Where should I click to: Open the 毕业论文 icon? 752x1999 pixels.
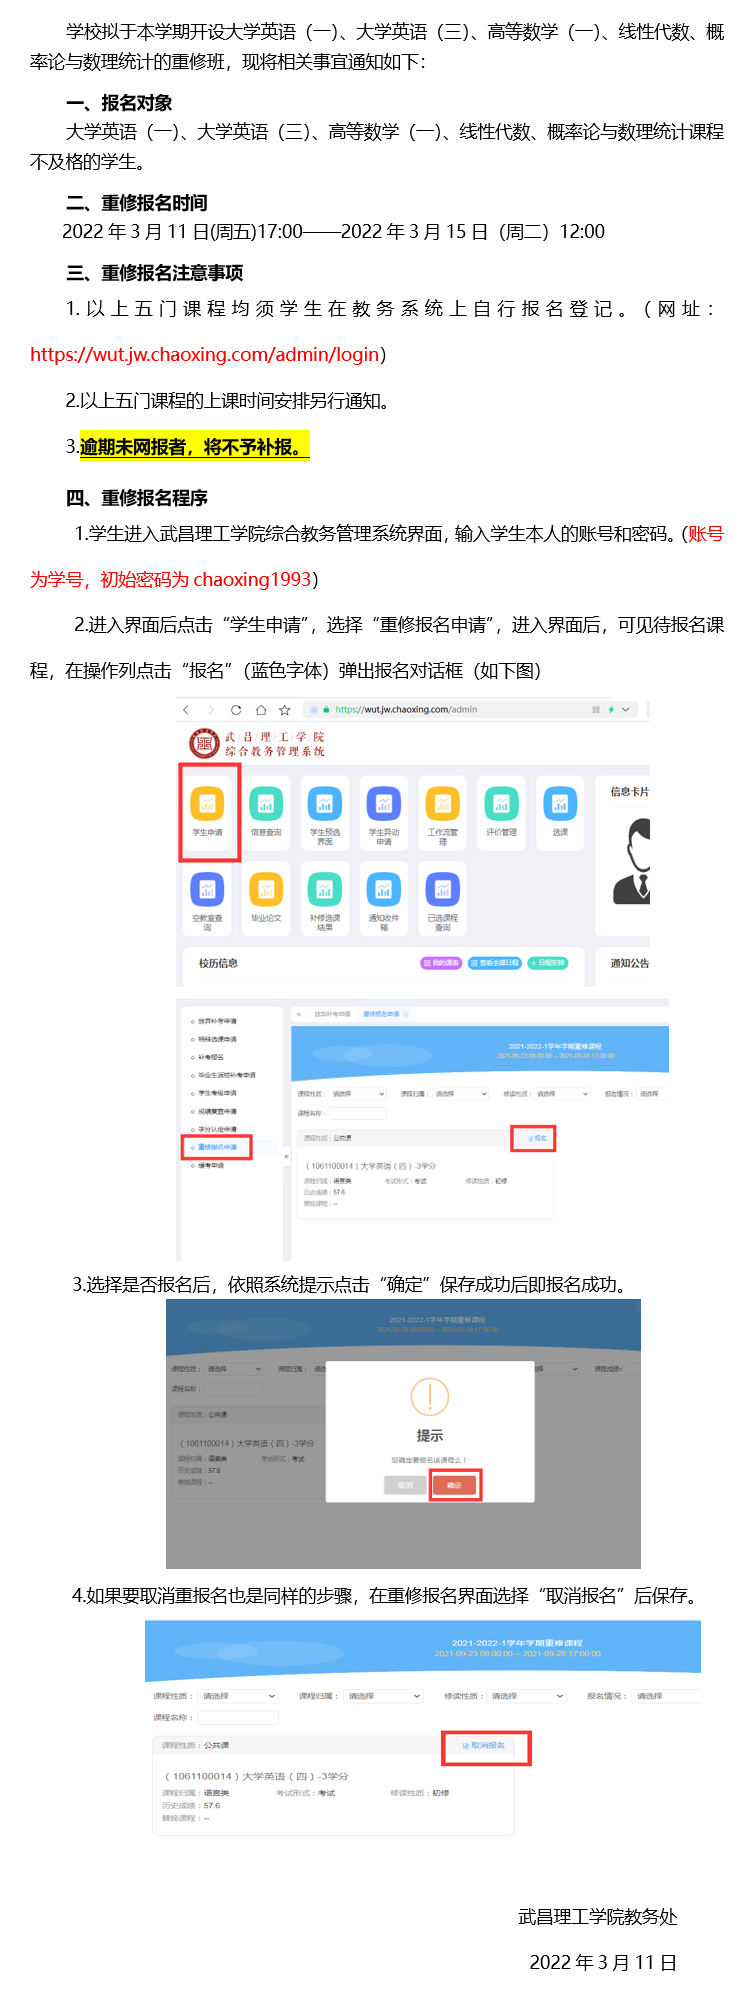tap(266, 889)
